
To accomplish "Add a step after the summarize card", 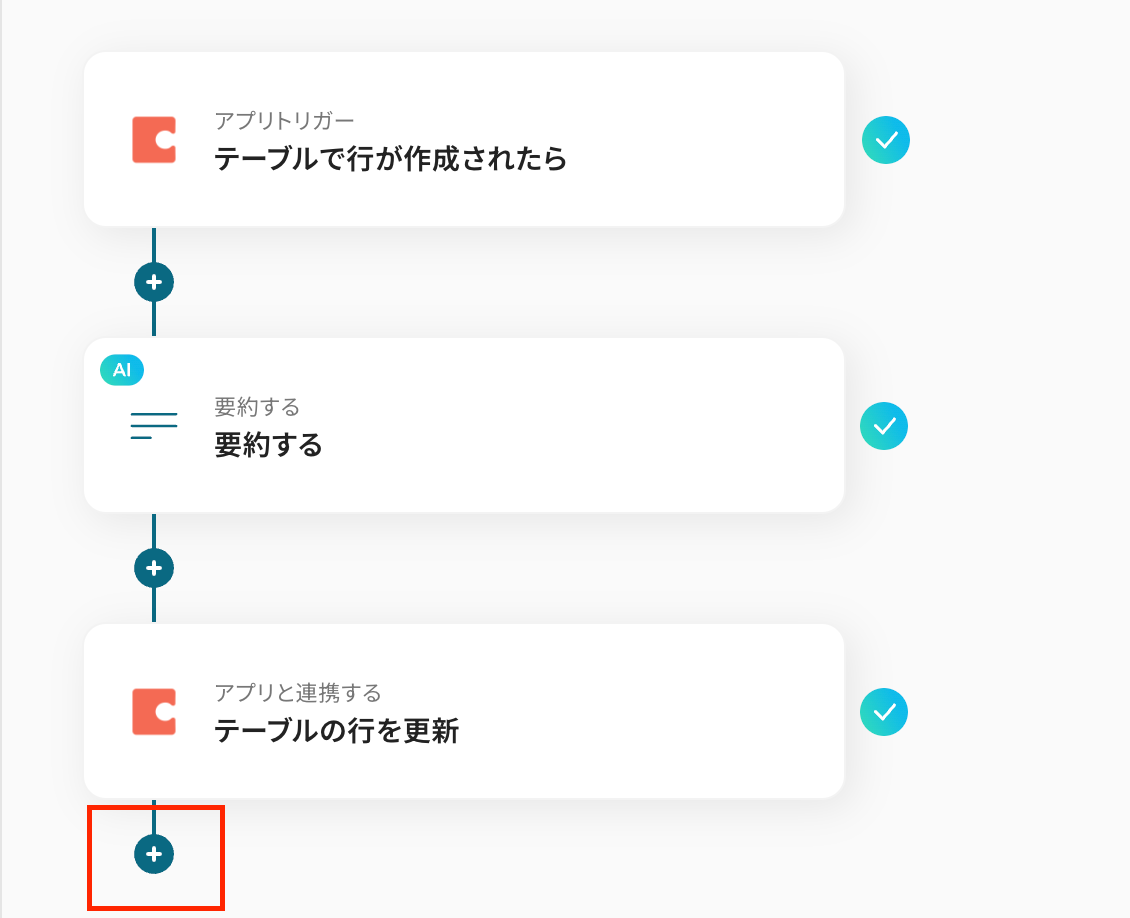I will [x=154, y=568].
